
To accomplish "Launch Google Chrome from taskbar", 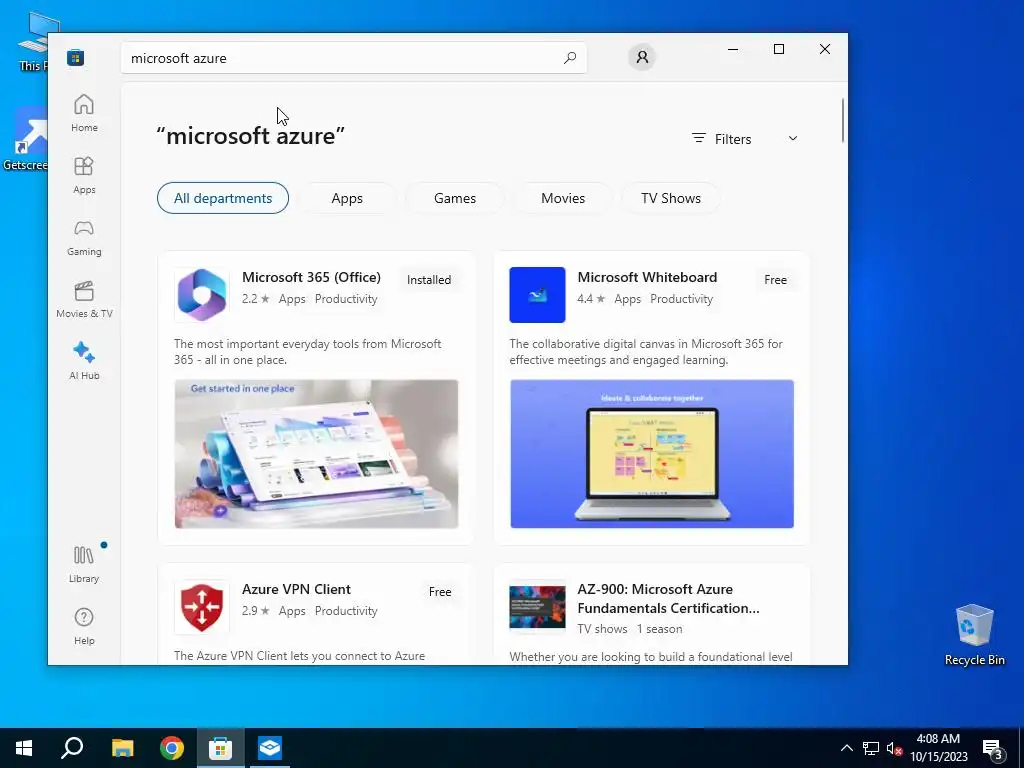I will click(x=172, y=748).
